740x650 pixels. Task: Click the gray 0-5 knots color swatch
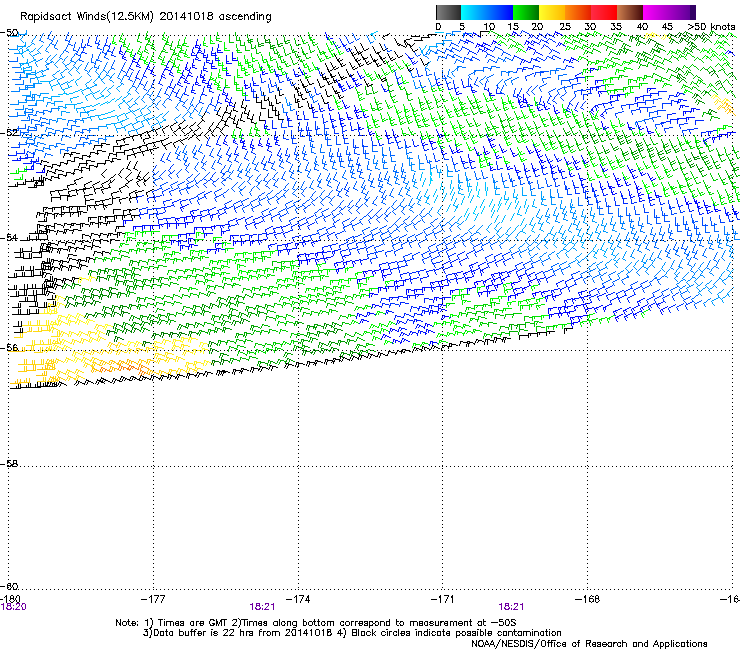(448, 12)
